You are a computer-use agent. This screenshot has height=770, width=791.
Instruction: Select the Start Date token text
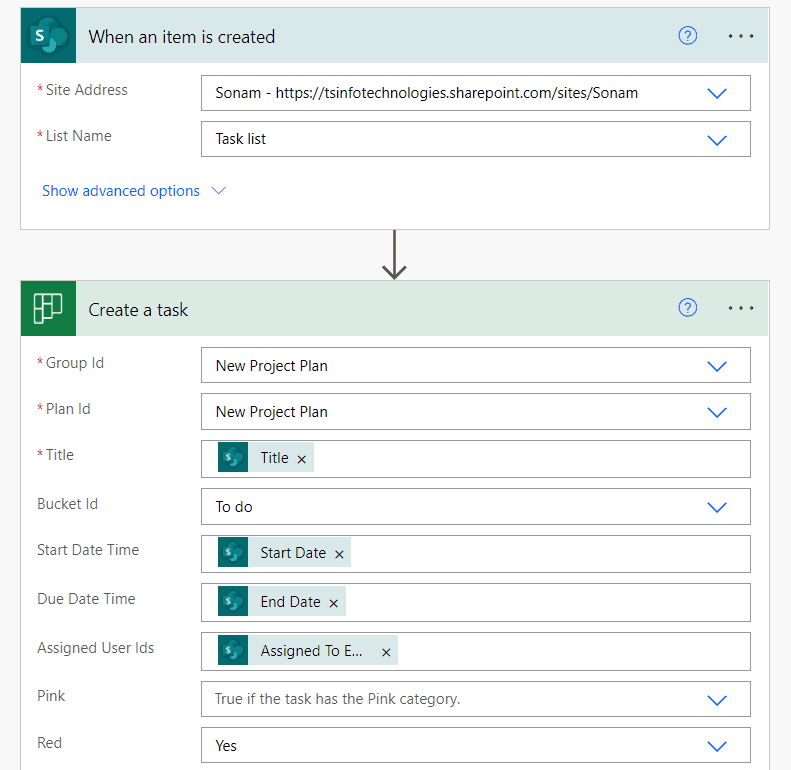click(293, 553)
